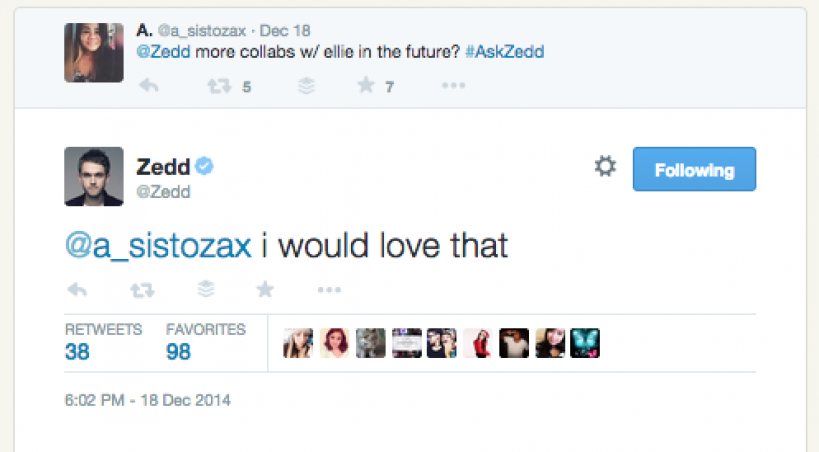Image resolution: width=819 pixels, height=452 pixels.
Task: Click the first avatar in the favoriters row
Action: coord(298,343)
